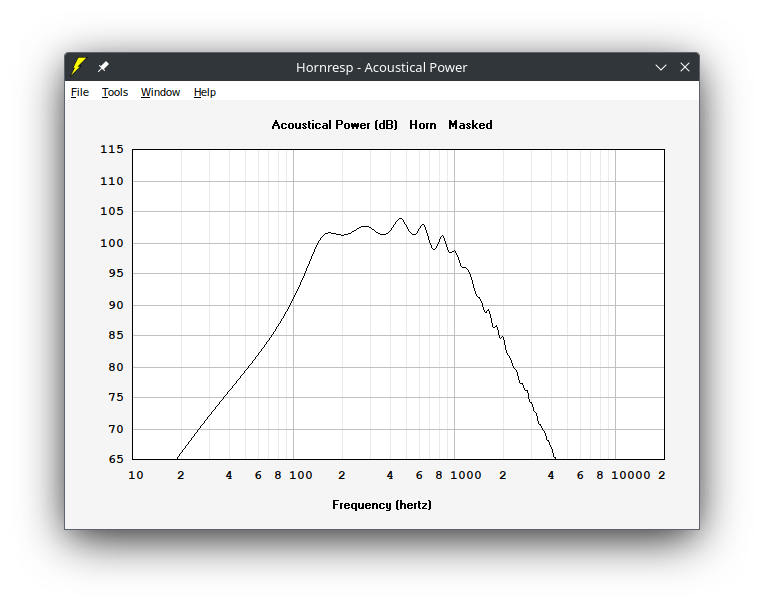Click the 'Frequency (hertz)' axis label

pos(382,505)
